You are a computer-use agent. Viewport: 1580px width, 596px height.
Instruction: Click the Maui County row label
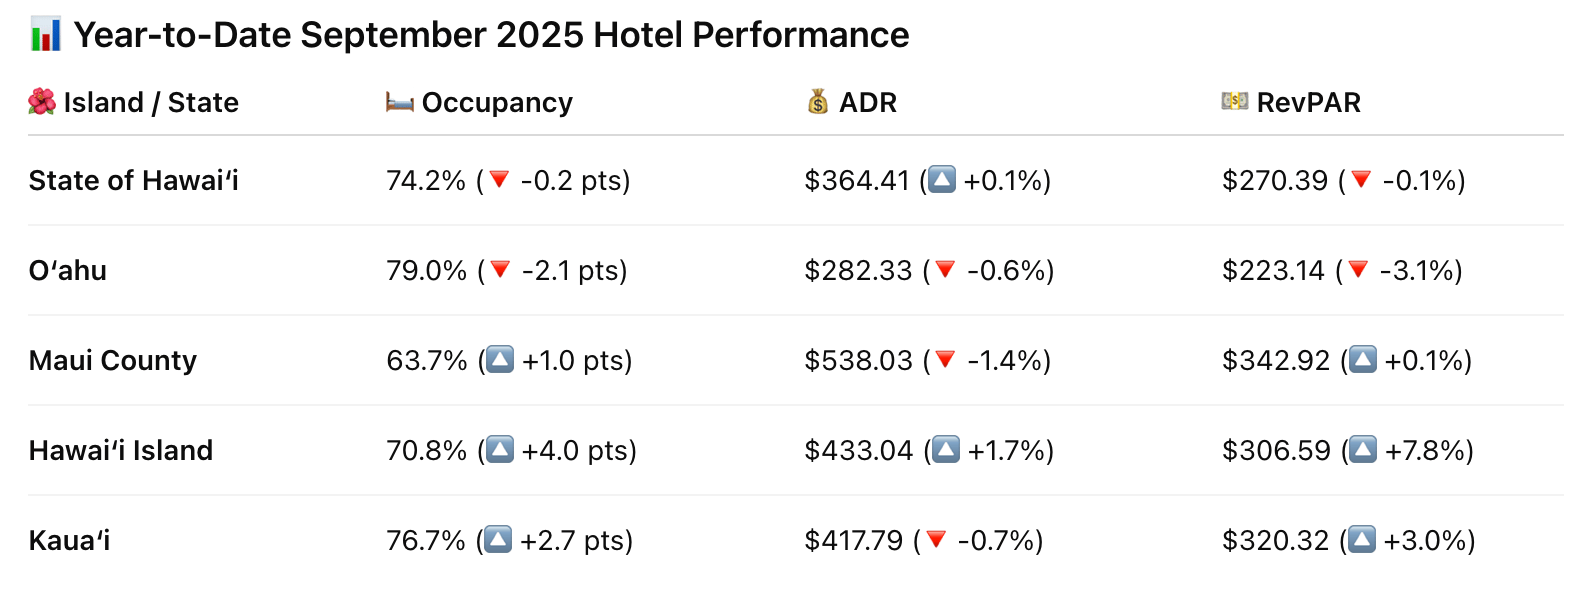(x=113, y=361)
